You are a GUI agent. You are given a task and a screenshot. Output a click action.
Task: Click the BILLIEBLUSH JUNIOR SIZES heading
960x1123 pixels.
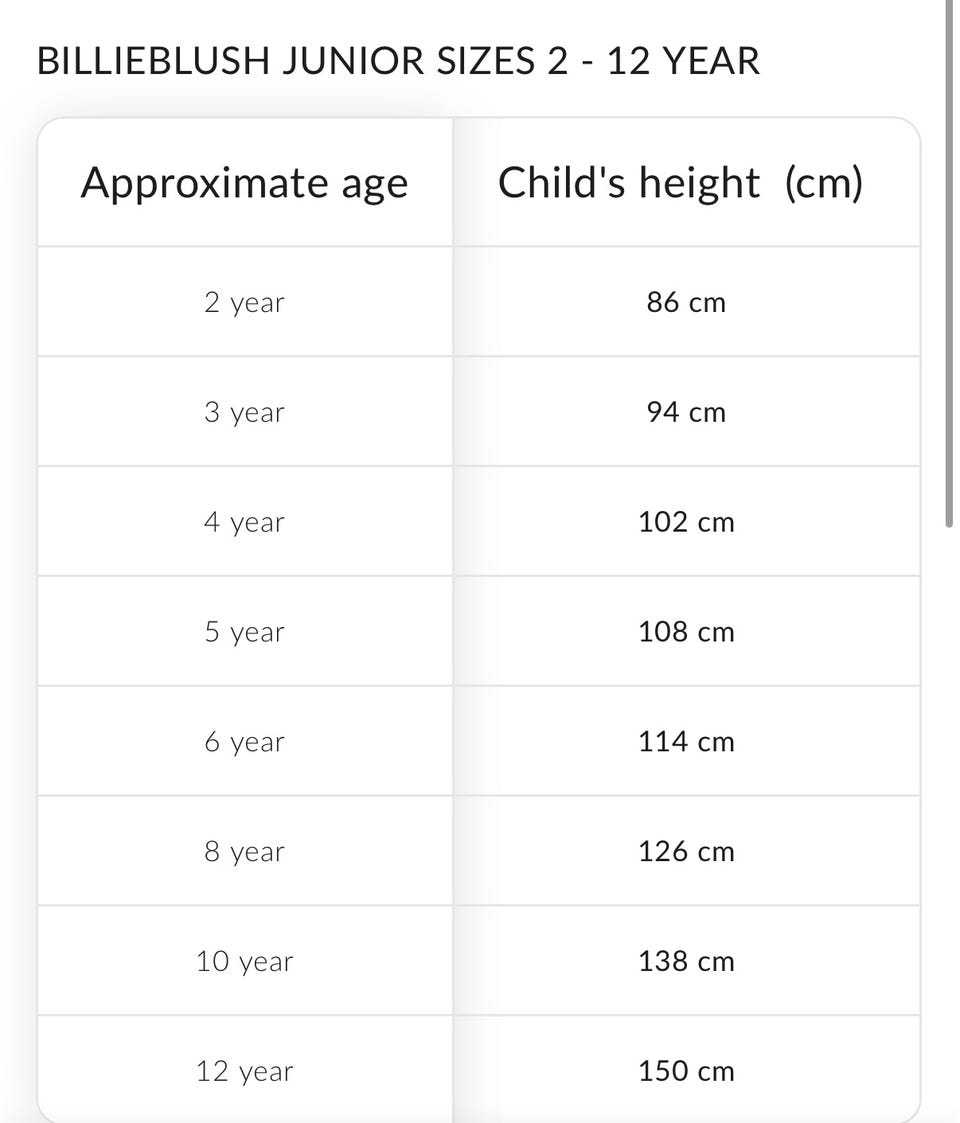398,61
